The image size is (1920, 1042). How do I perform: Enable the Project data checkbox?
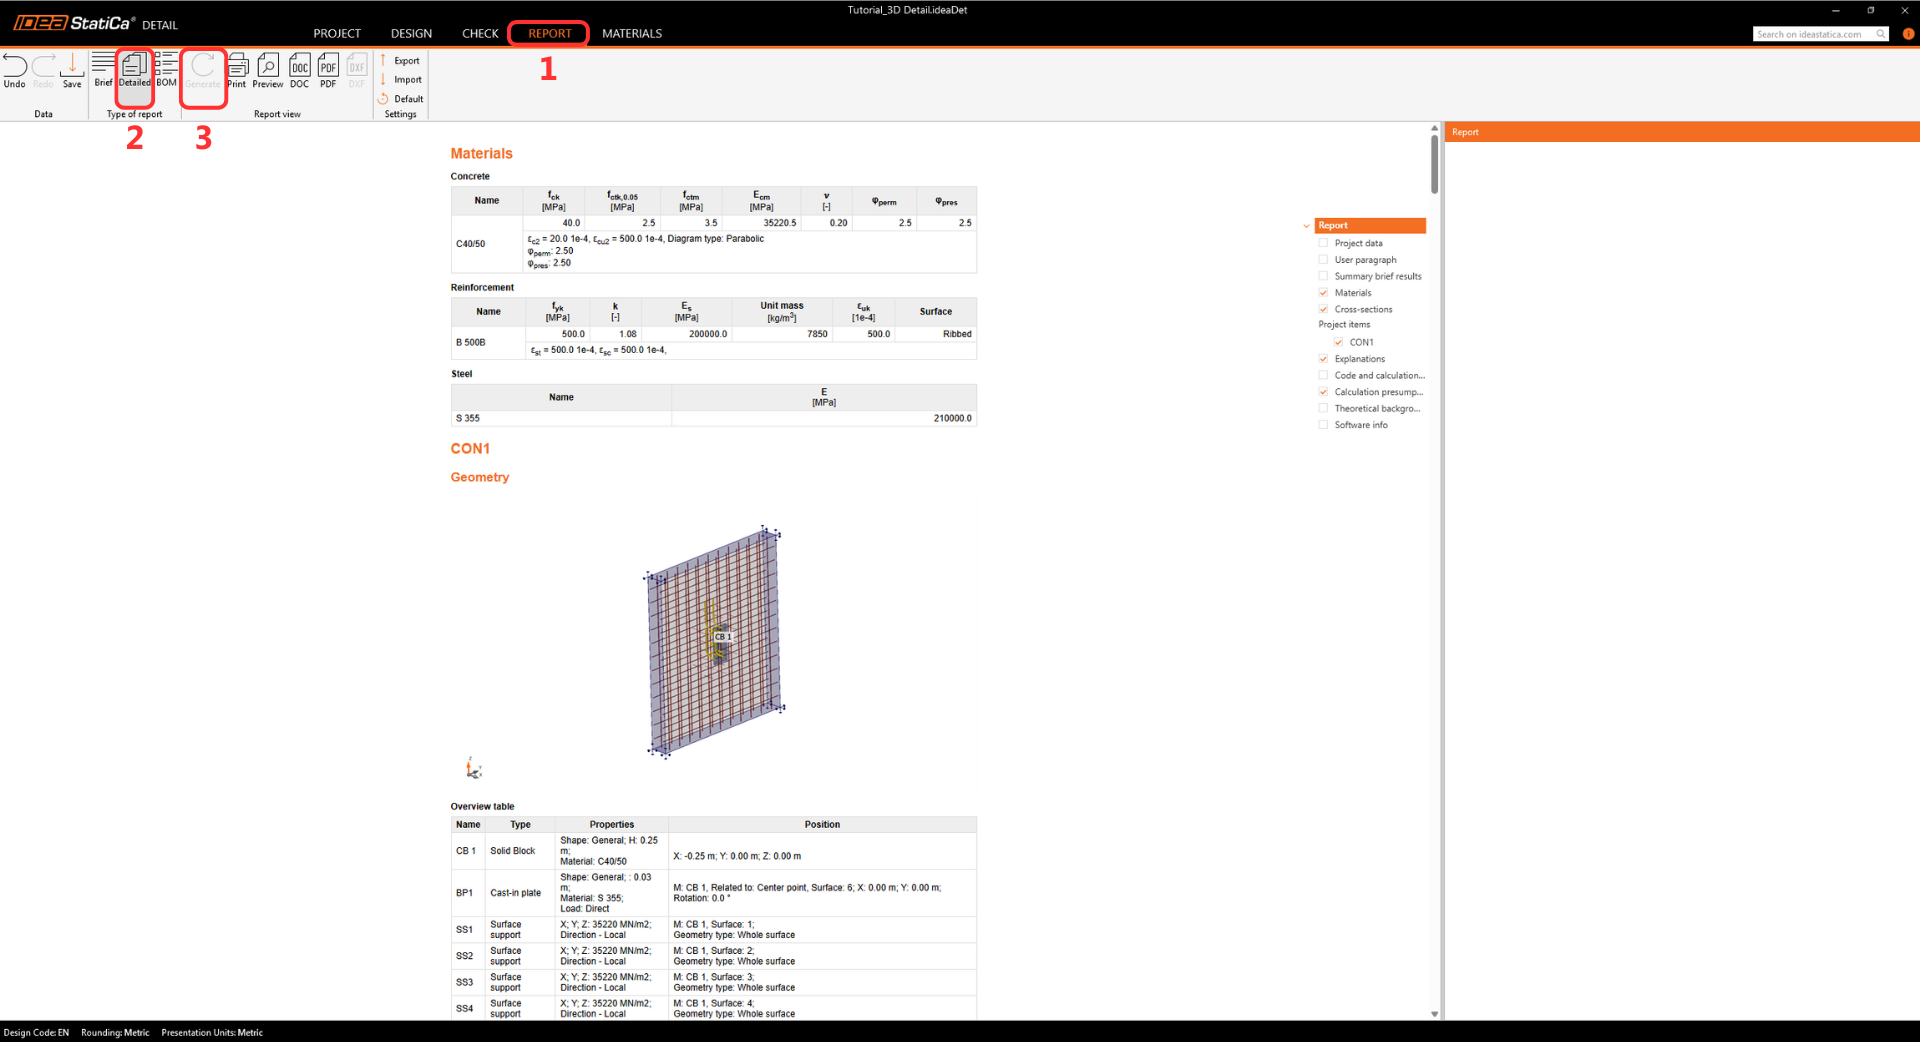point(1324,243)
